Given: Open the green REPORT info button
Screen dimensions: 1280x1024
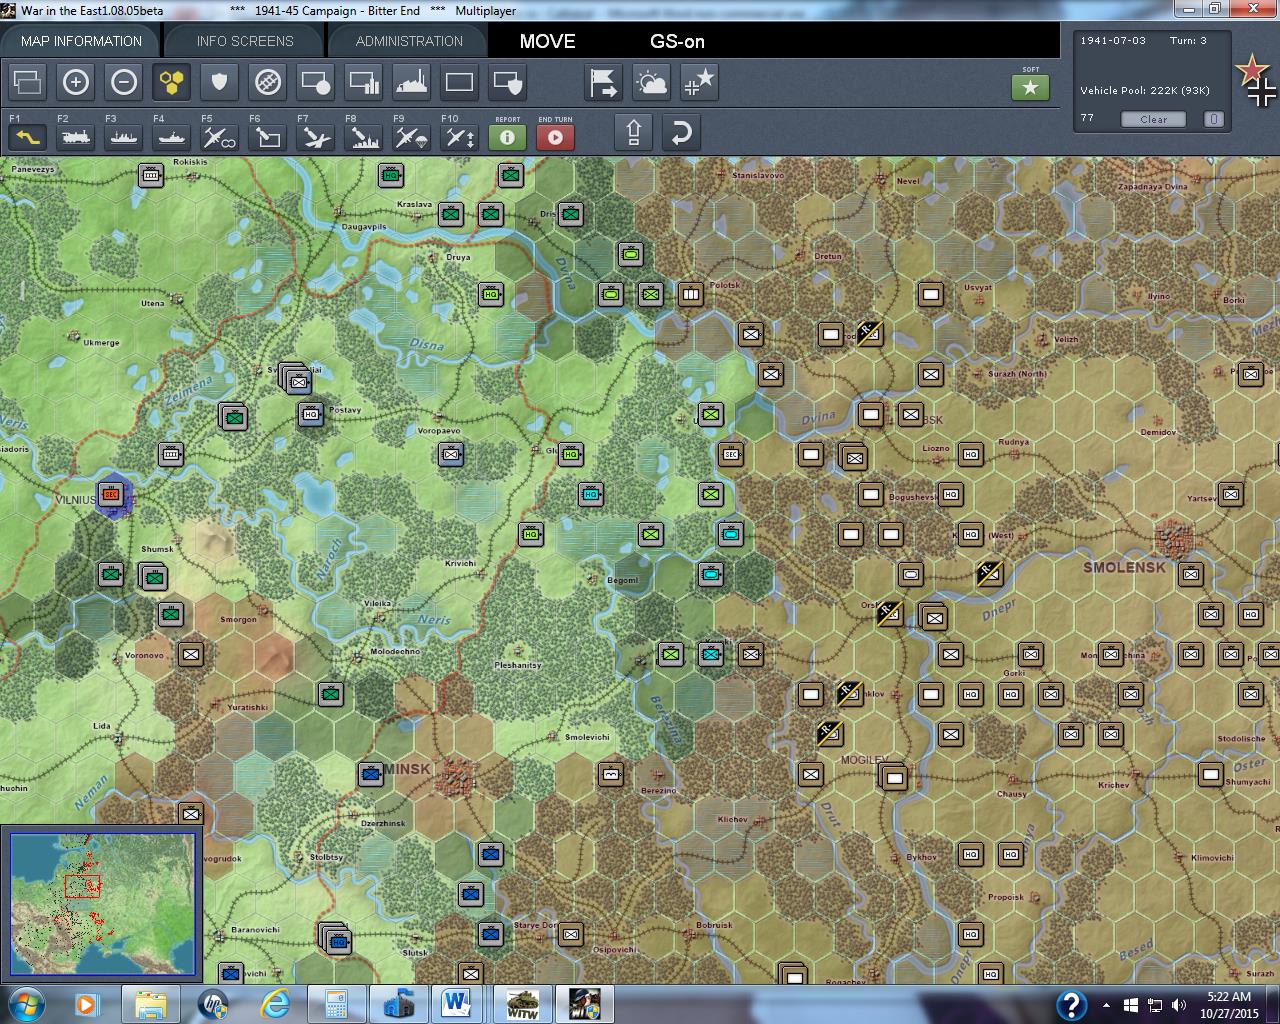Looking at the screenshot, I should click(508, 136).
